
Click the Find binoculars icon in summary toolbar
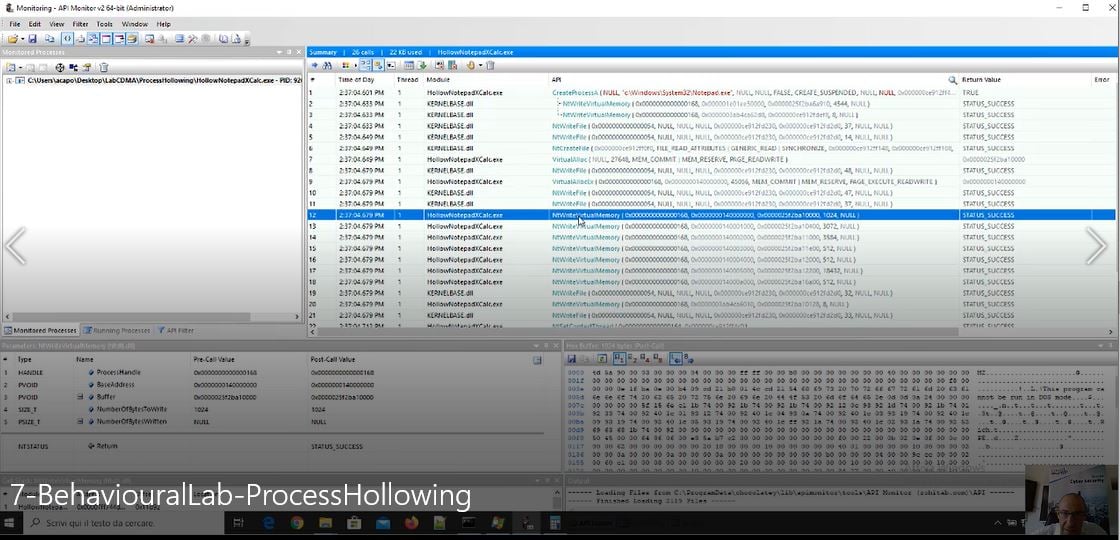[x=327, y=66]
